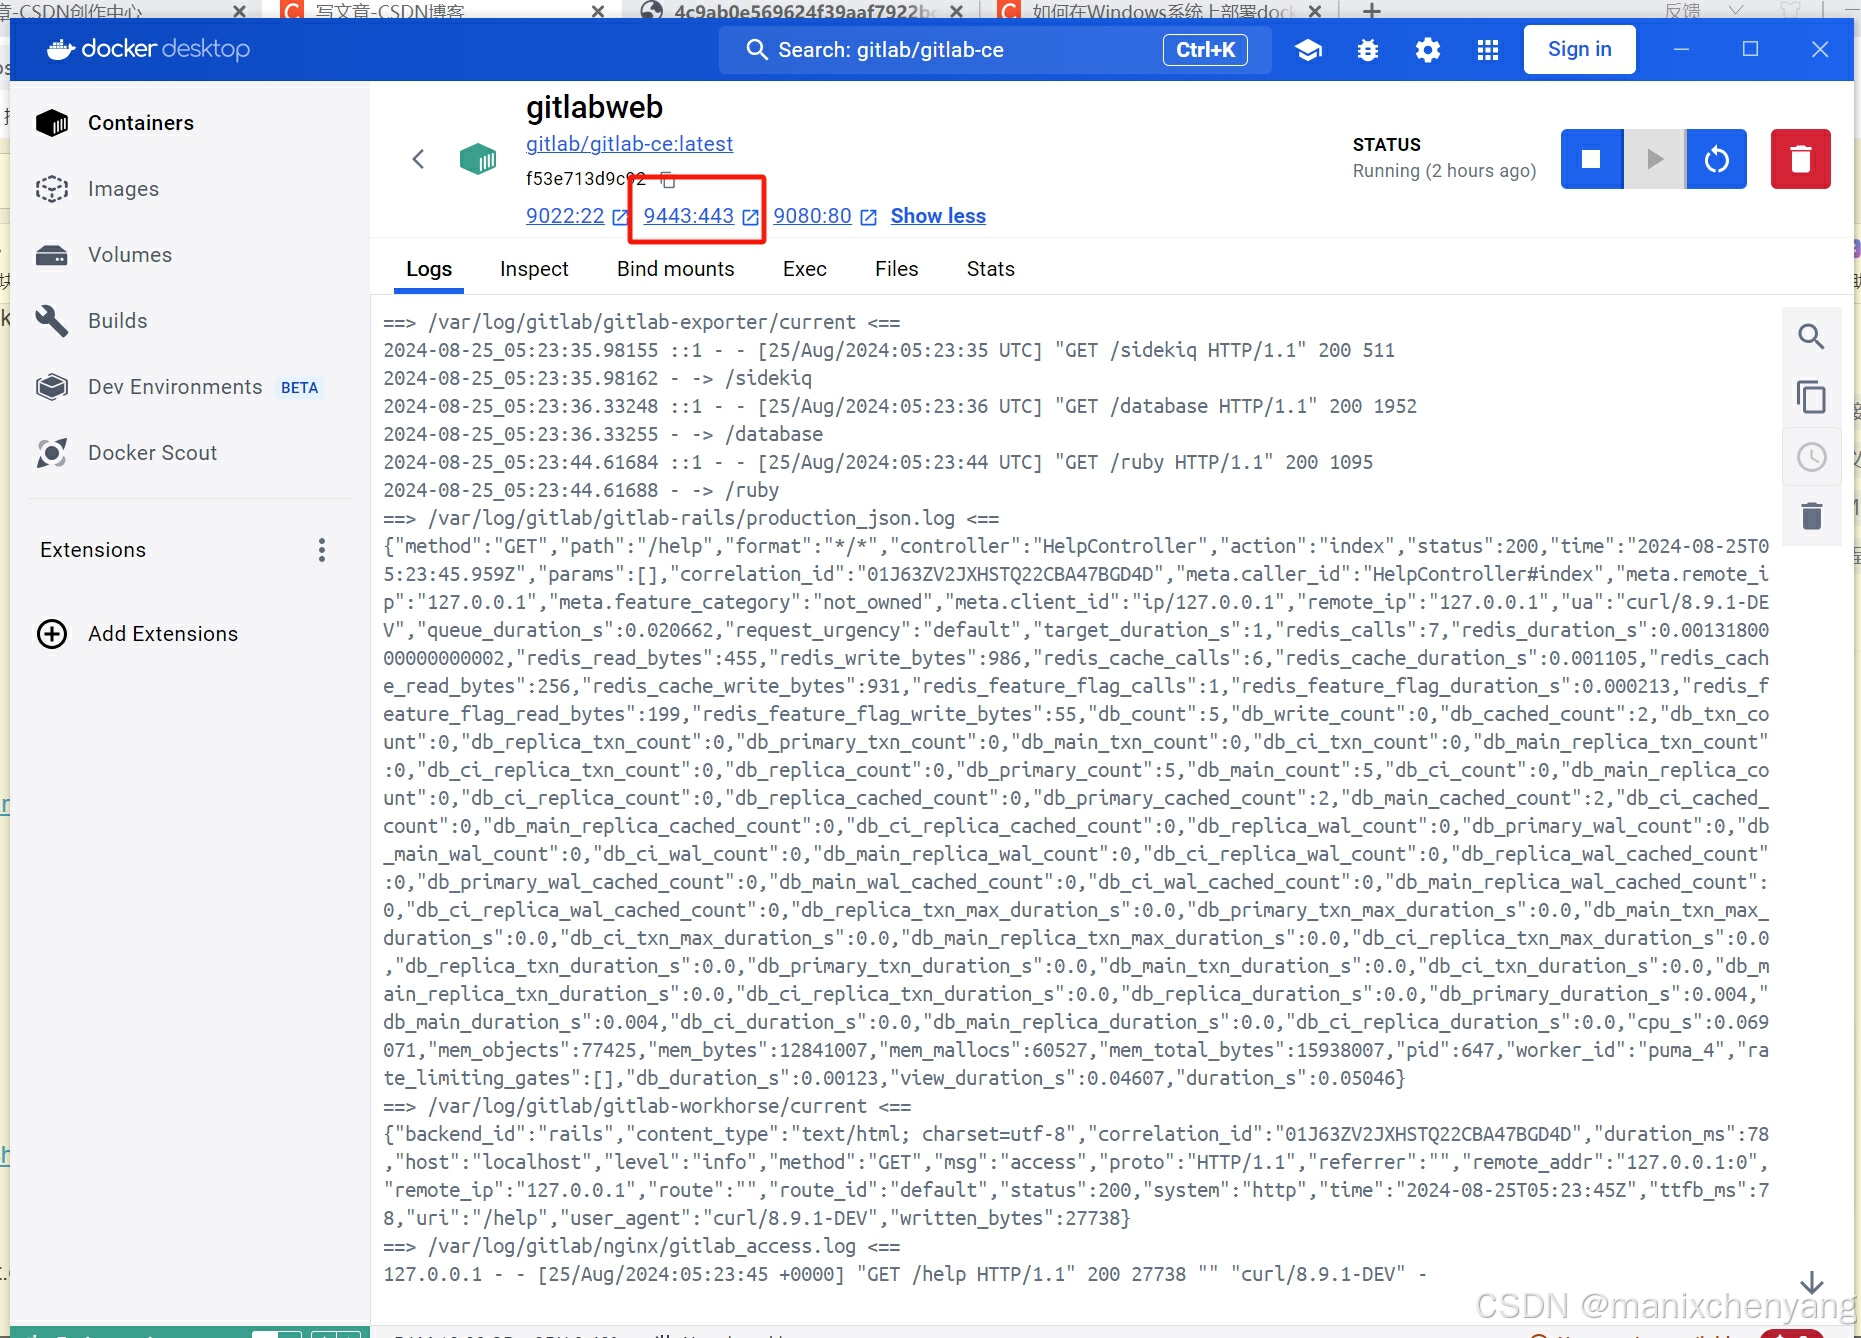Open the apps grid icon
This screenshot has width=1861, height=1338.
coord(1488,50)
